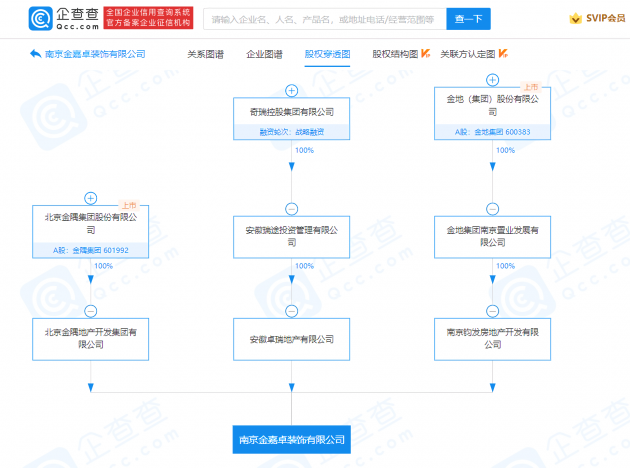Collapse node above 安徽瑞途投资管理有限公司
This screenshot has height=468, width=630.
(291, 209)
